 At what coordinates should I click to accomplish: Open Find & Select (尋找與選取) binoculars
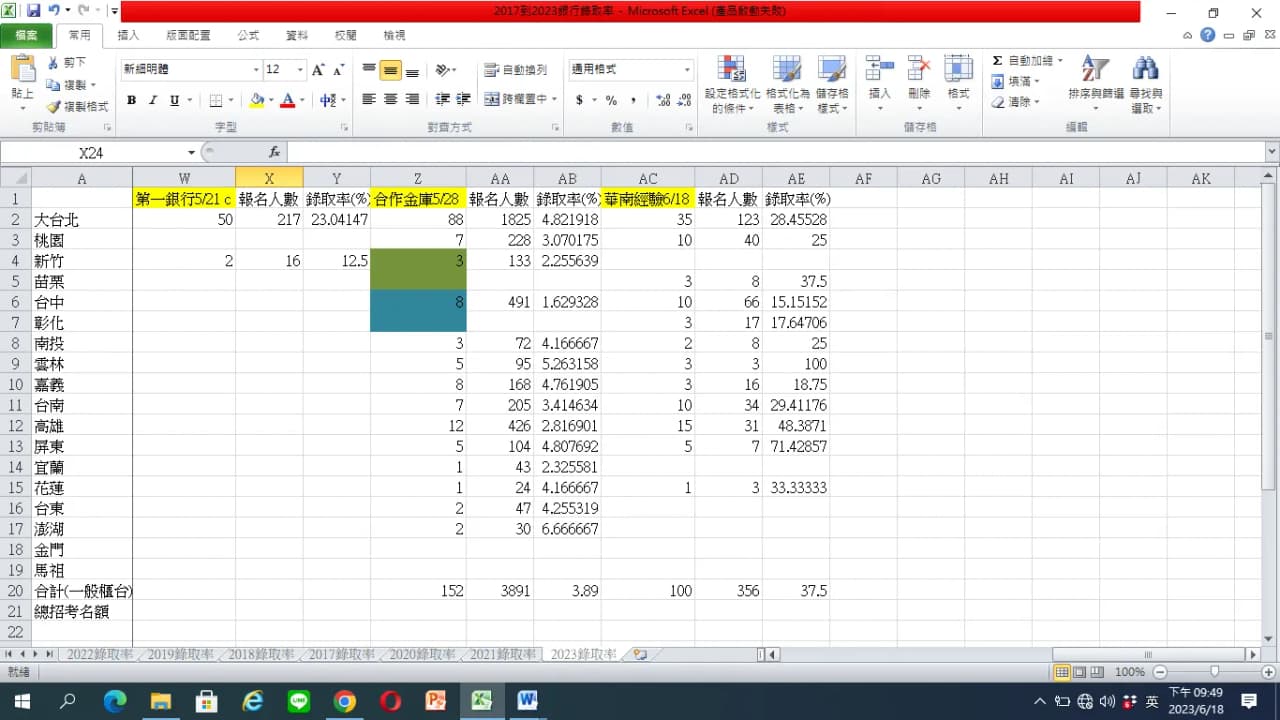(x=1146, y=84)
